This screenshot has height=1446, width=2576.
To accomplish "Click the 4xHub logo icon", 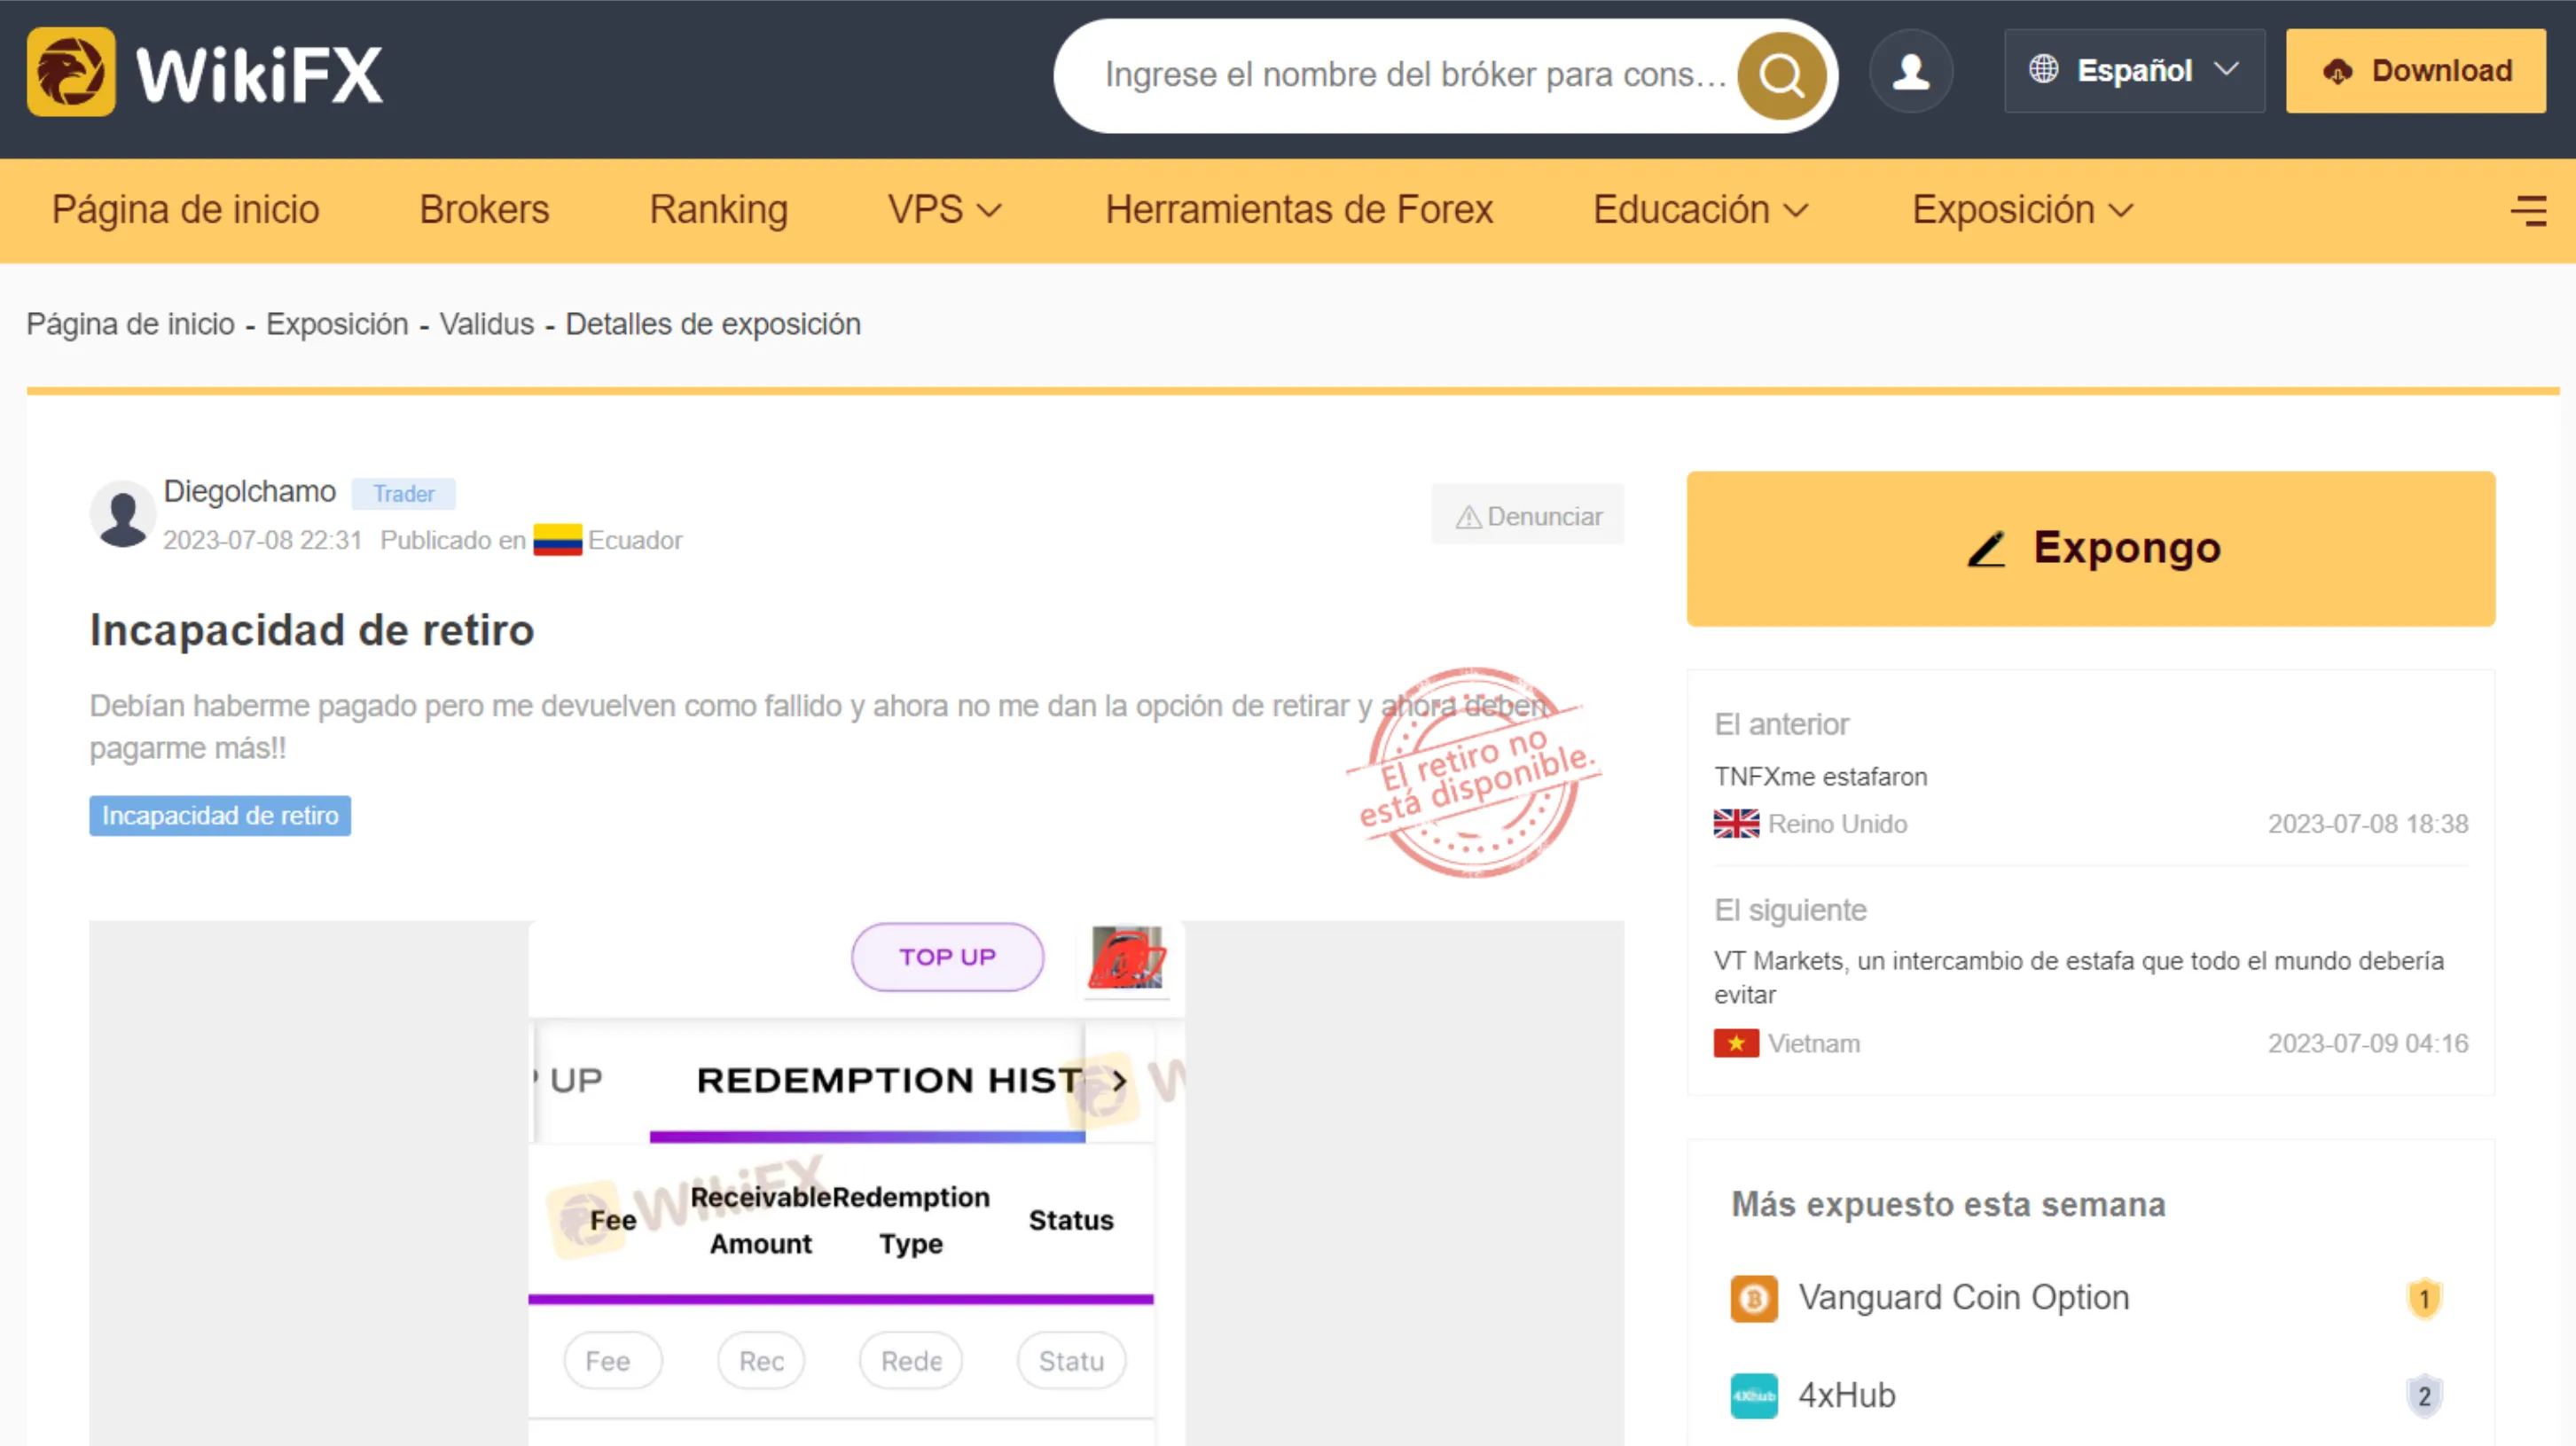I will [1754, 1396].
